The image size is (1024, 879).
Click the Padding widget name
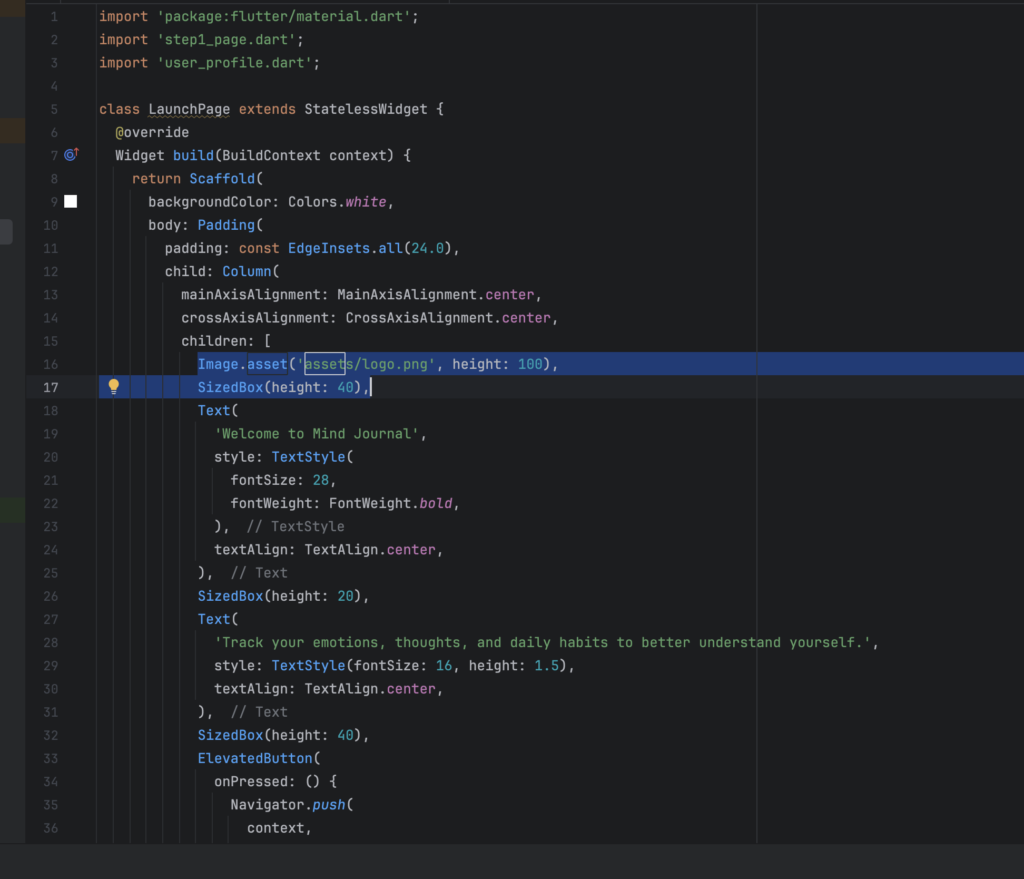click(x=226, y=225)
